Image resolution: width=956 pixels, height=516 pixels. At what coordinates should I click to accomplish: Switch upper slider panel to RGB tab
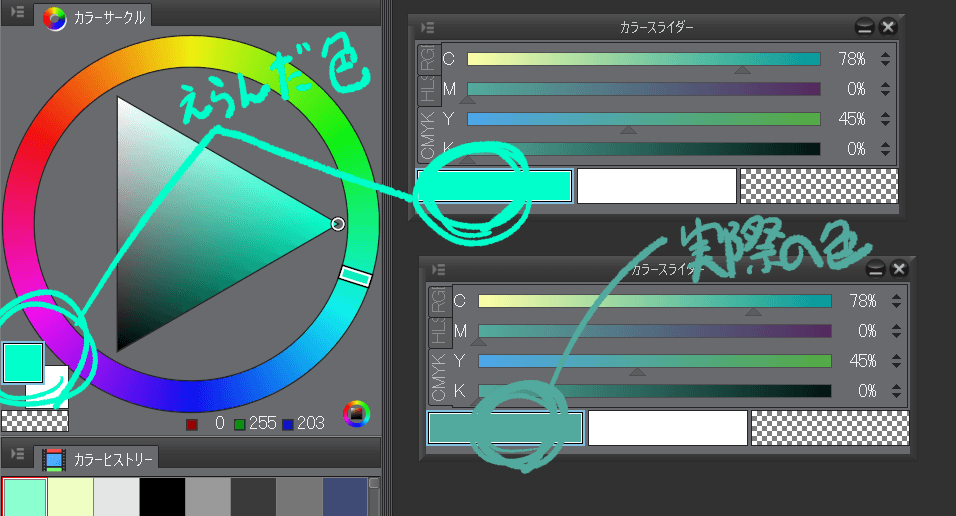coord(428,59)
